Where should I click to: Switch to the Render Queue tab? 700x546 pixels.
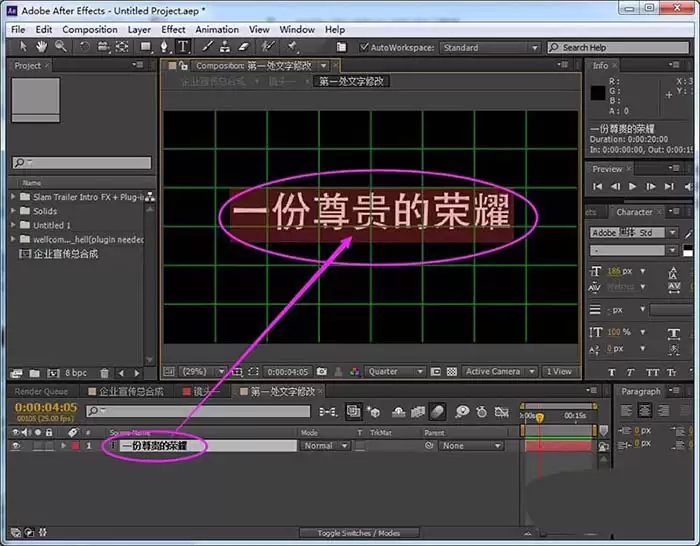point(41,392)
